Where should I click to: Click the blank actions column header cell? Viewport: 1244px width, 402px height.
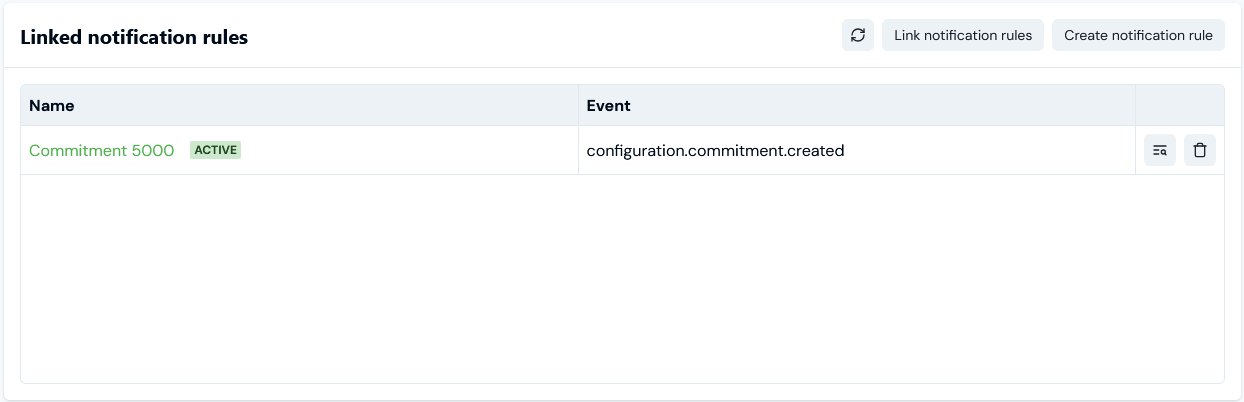coord(1180,105)
